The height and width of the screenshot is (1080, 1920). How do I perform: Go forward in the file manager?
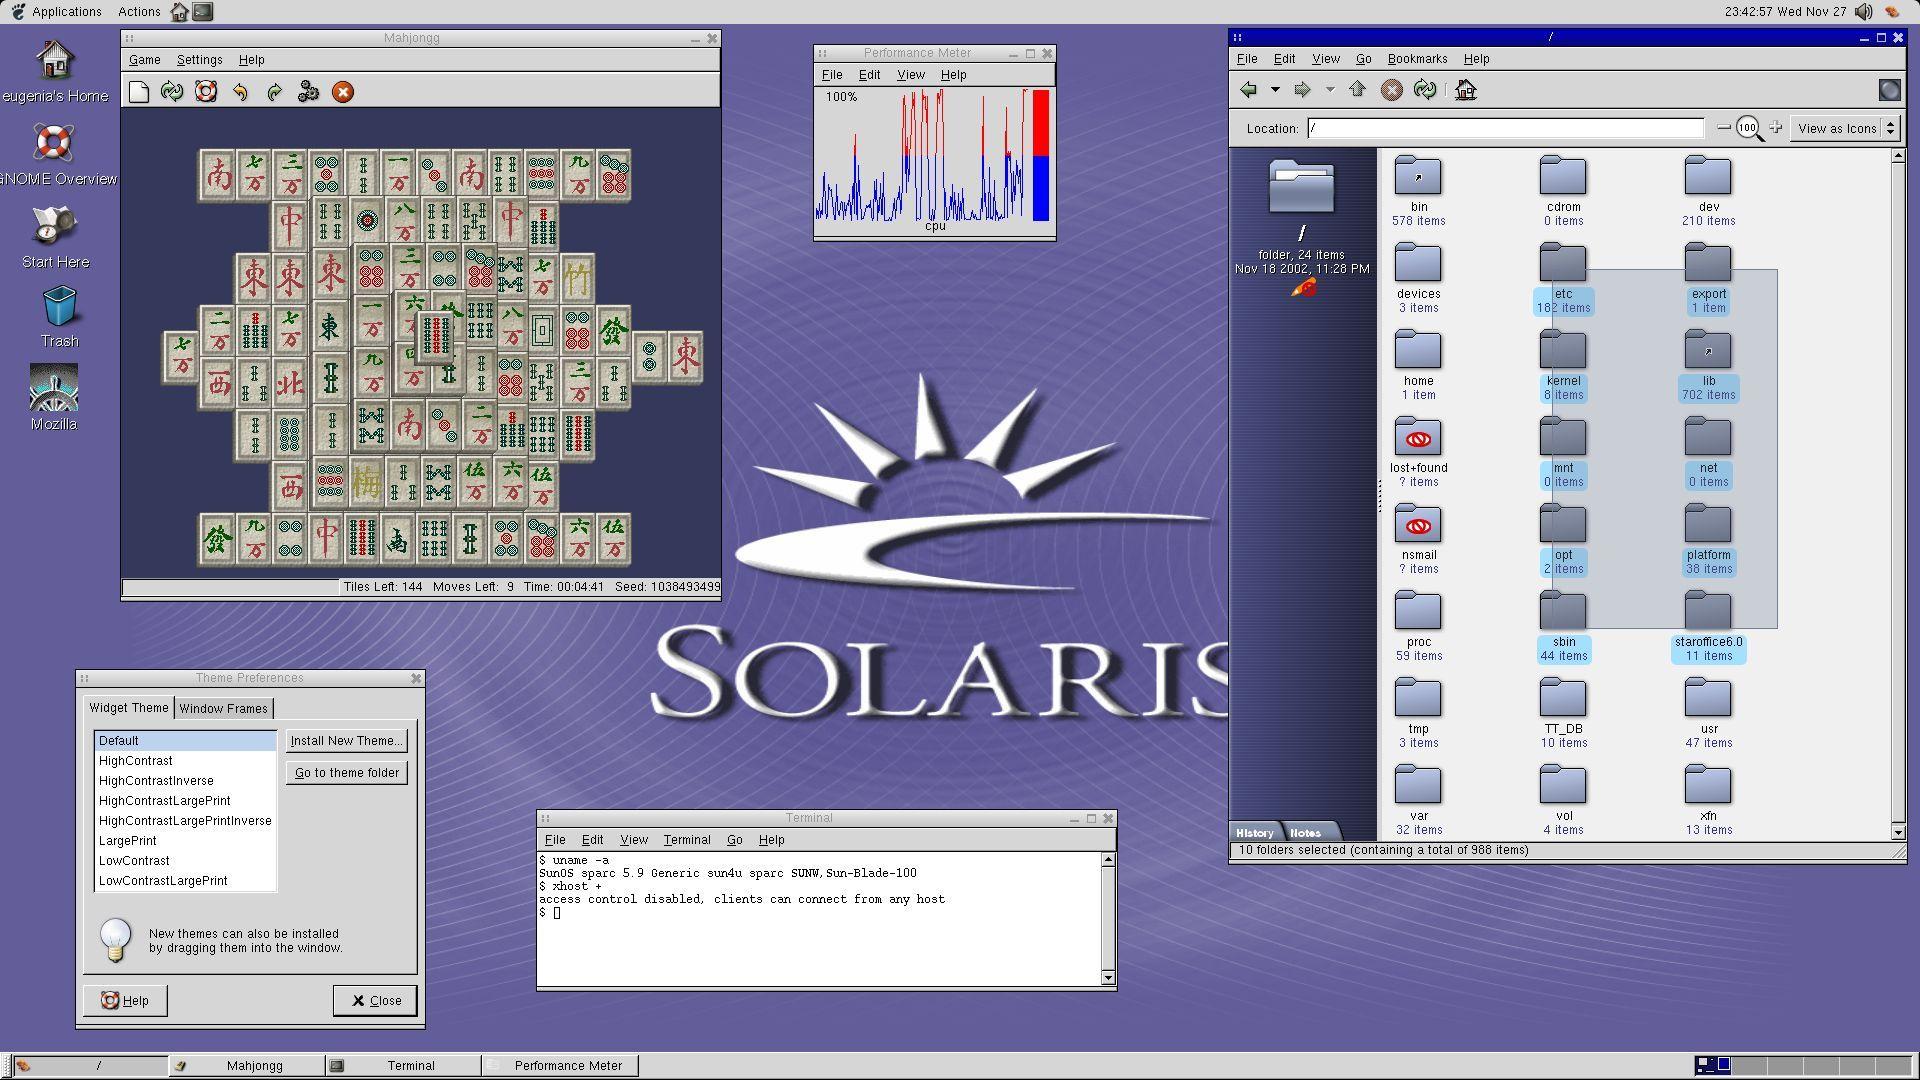[x=1302, y=90]
